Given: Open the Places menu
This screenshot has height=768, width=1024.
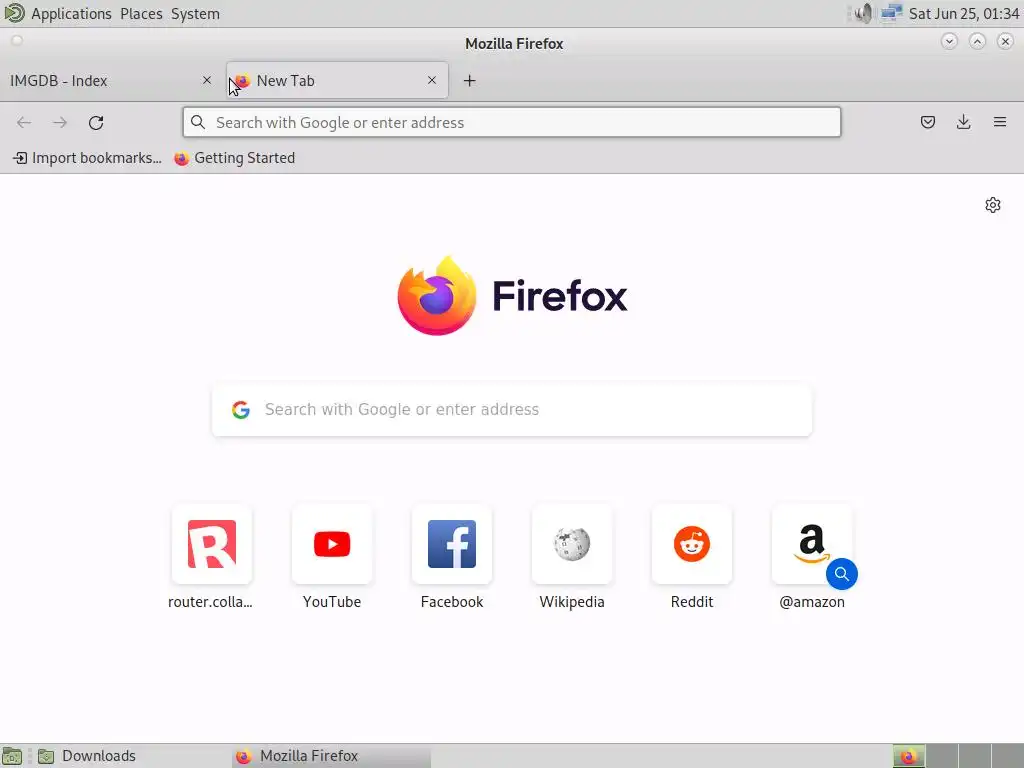Looking at the screenshot, I should tap(141, 14).
